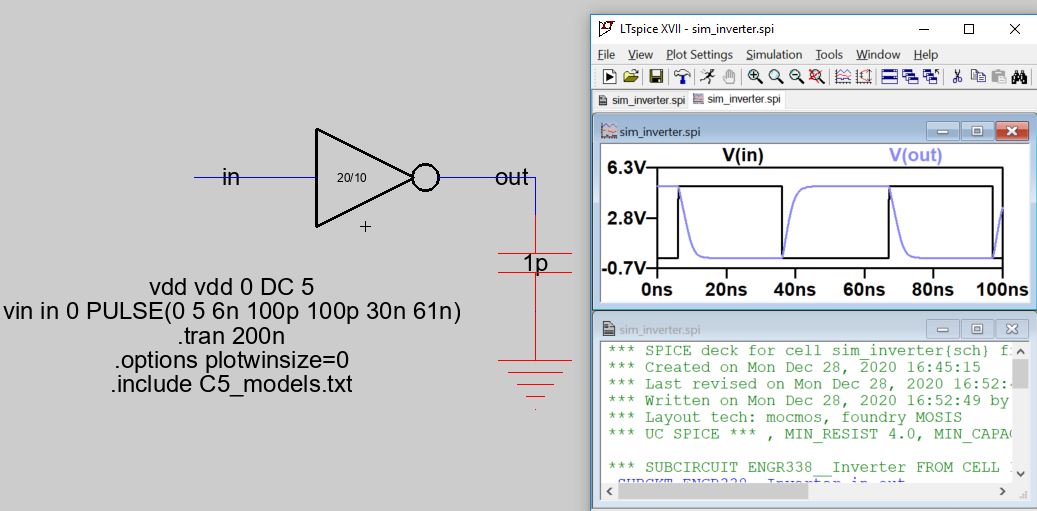Click the -0.7V vertical axis label
The height and width of the screenshot is (511, 1037).
click(x=624, y=268)
